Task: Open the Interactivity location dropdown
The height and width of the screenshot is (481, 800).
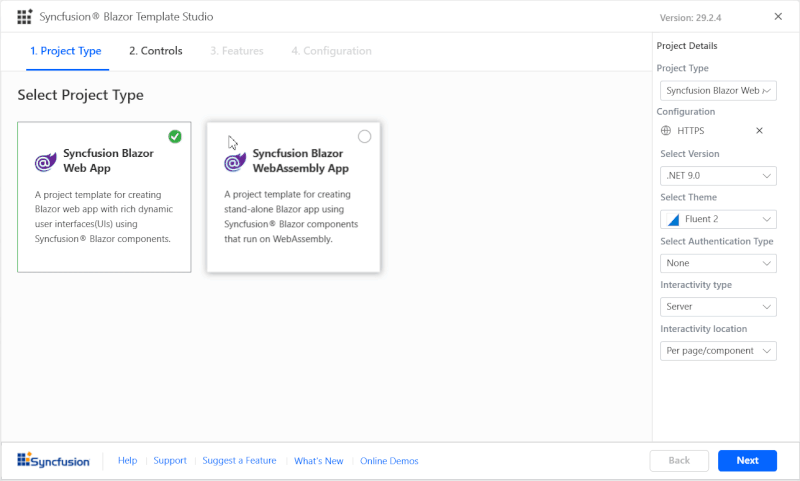Action: [x=718, y=351]
